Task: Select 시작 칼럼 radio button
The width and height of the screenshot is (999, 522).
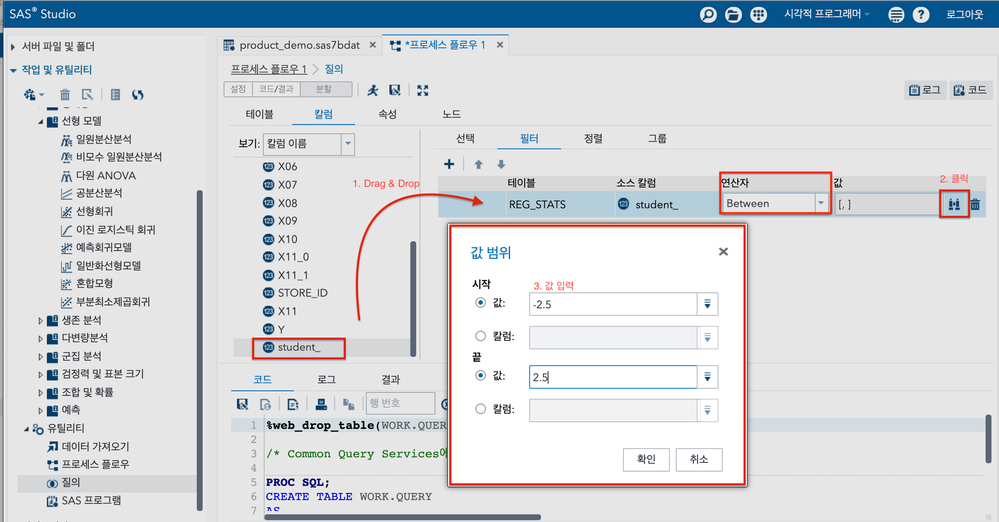Action: 480,336
